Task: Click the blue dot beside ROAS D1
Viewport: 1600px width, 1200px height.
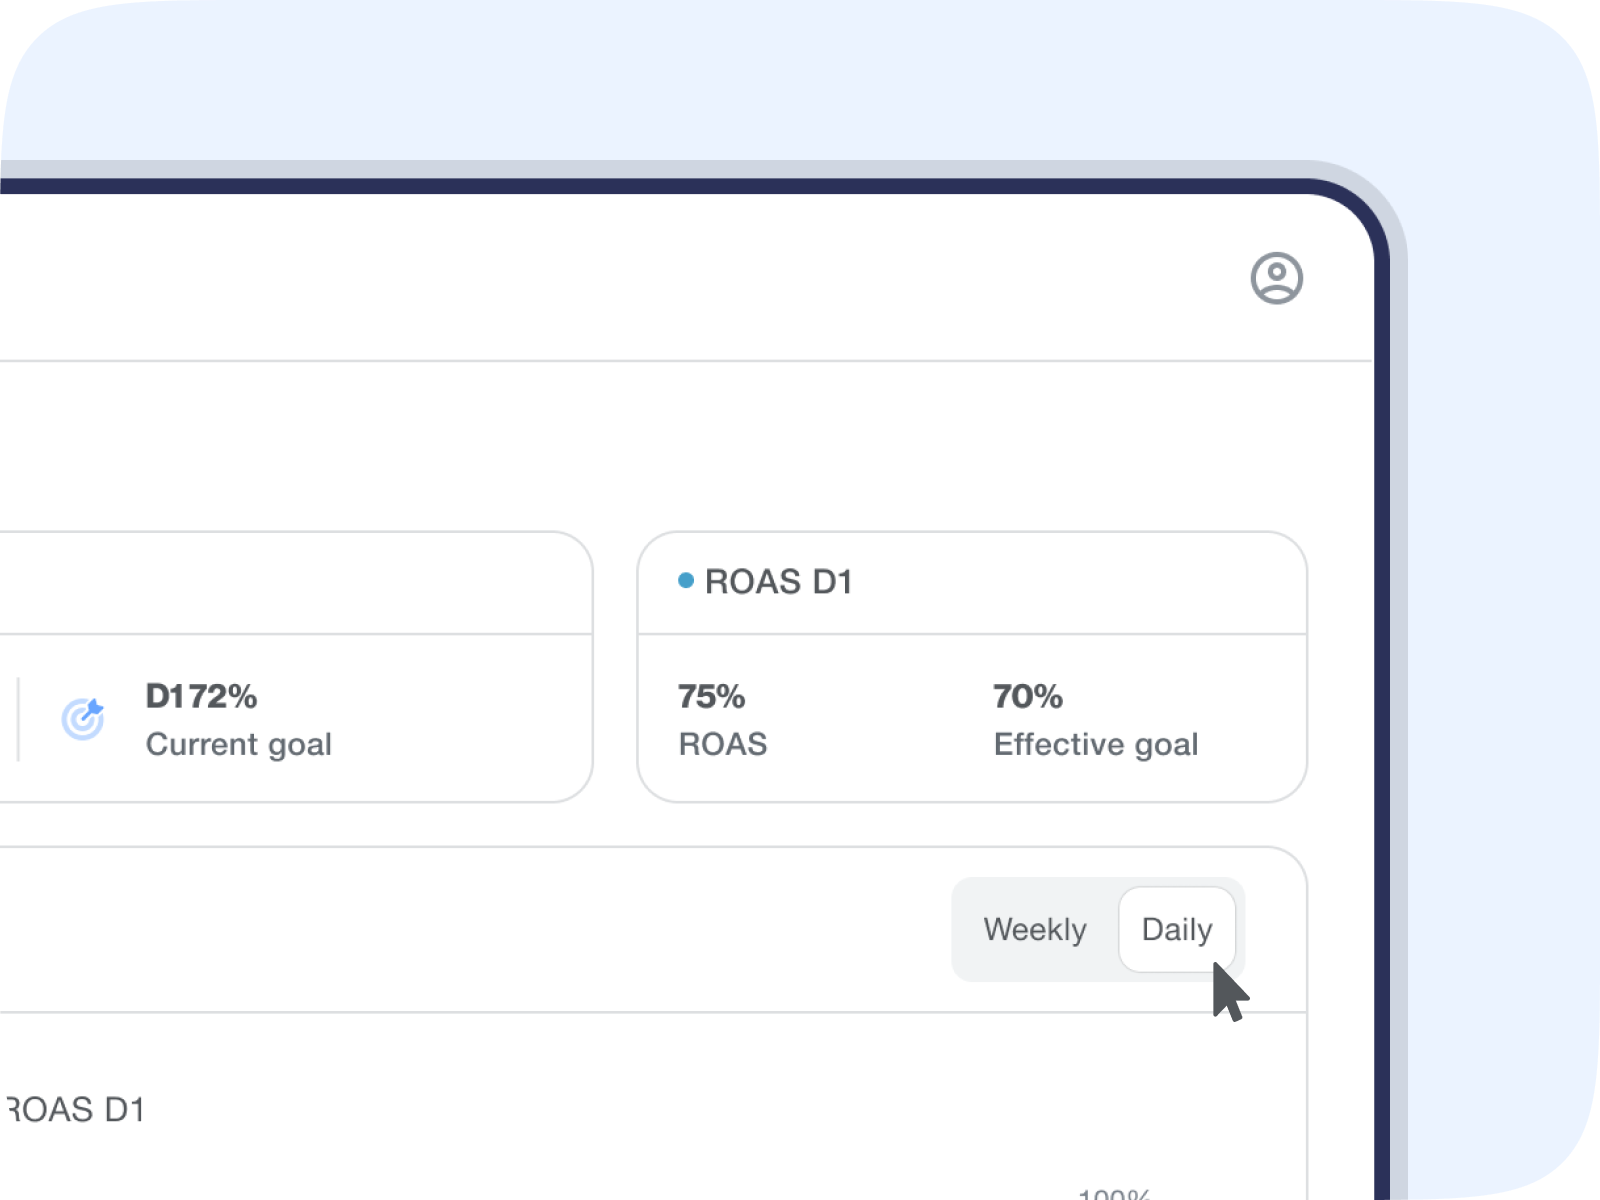Action: pyautogui.click(x=685, y=580)
